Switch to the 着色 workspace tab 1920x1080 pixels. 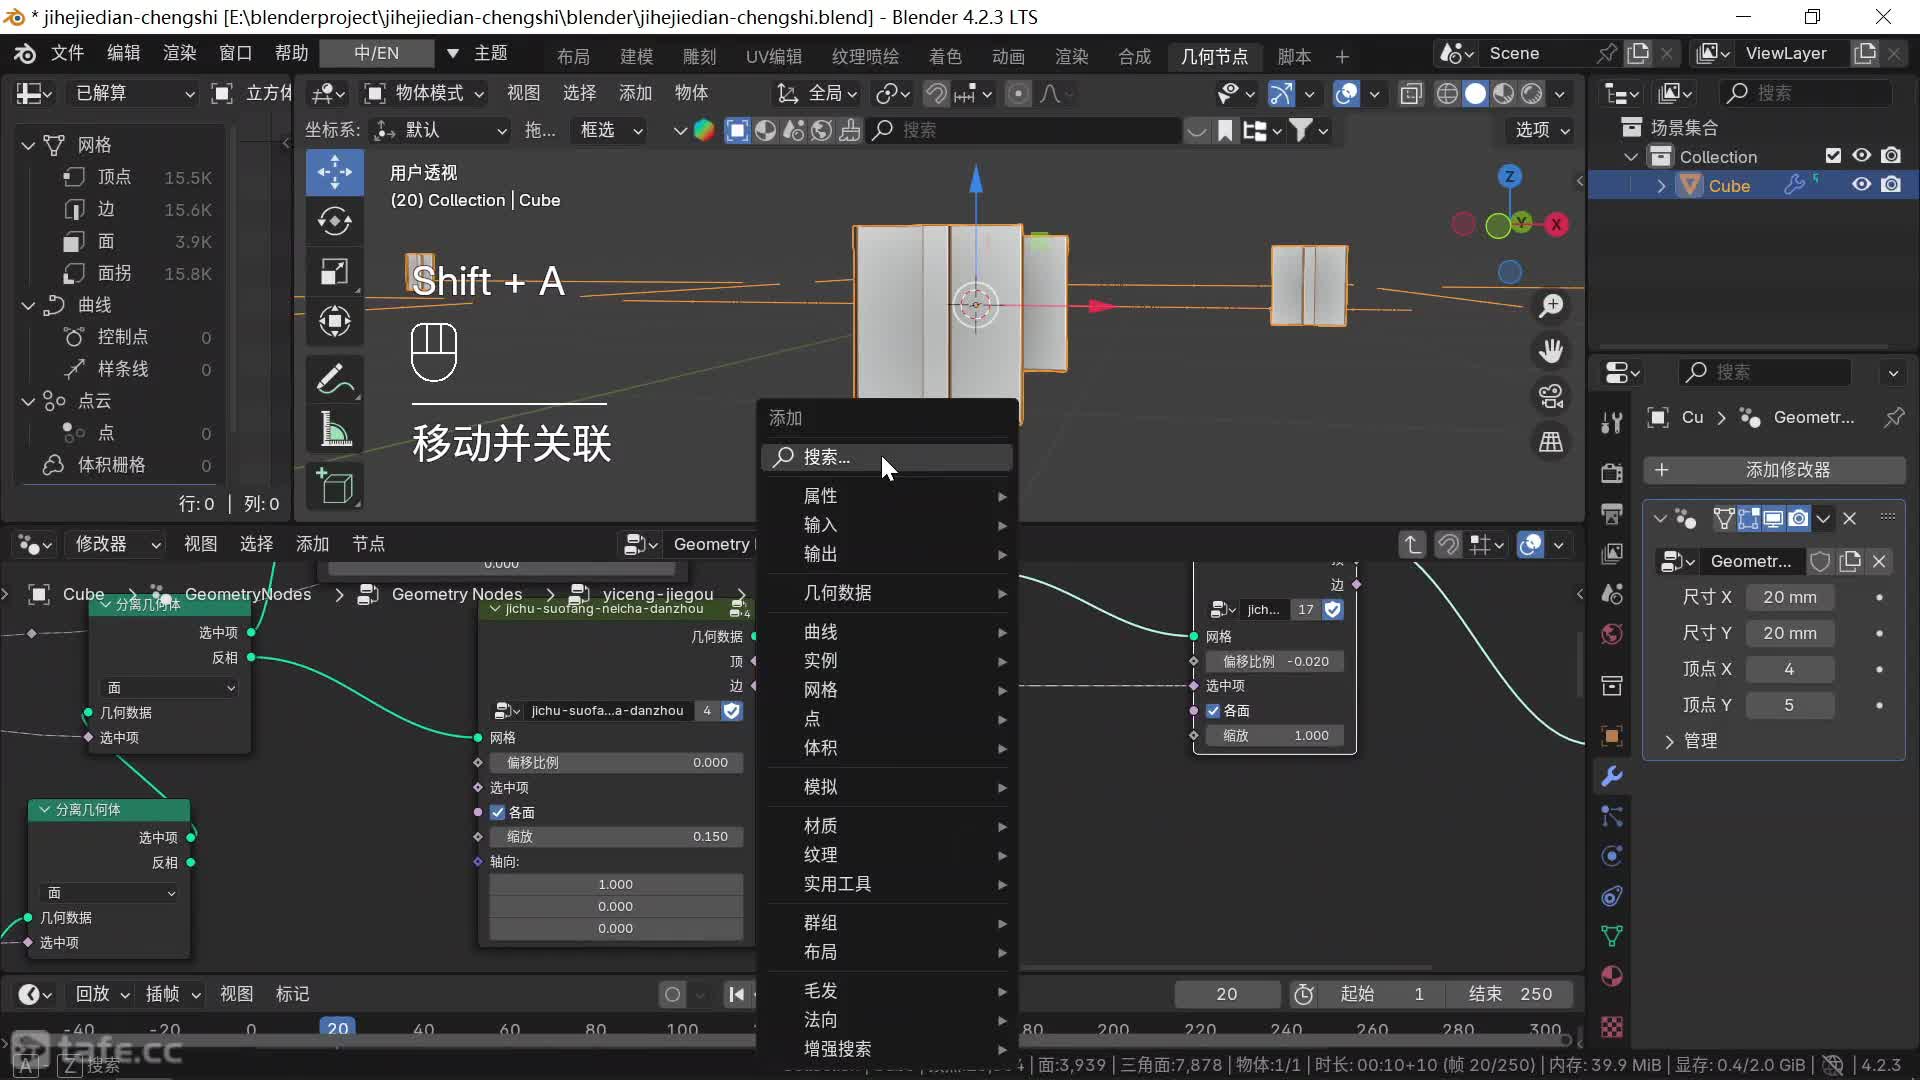pos(944,56)
